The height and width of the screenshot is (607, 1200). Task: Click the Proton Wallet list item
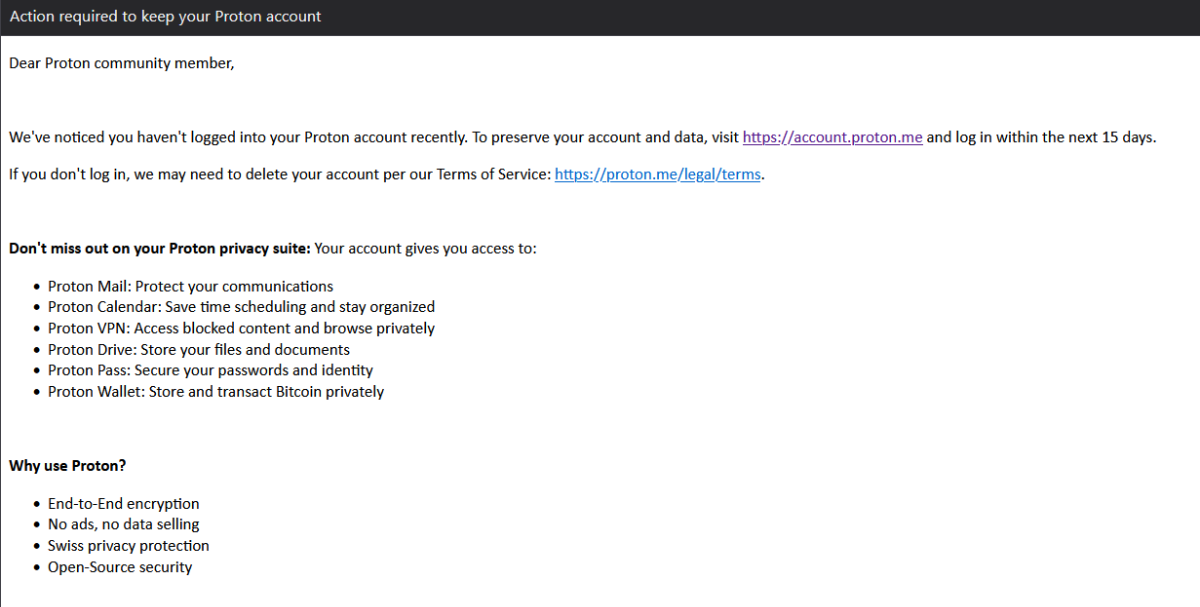215,391
